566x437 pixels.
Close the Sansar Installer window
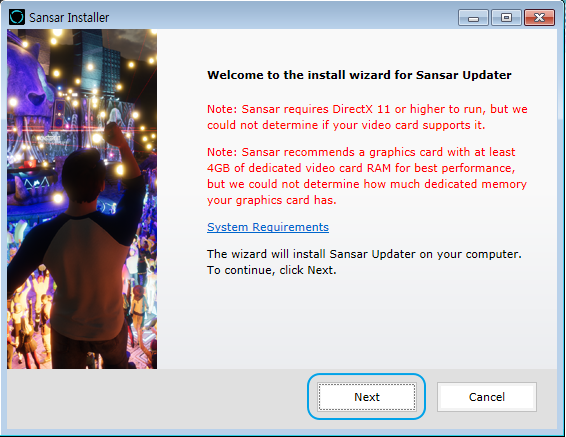click(x=539, y=18)
